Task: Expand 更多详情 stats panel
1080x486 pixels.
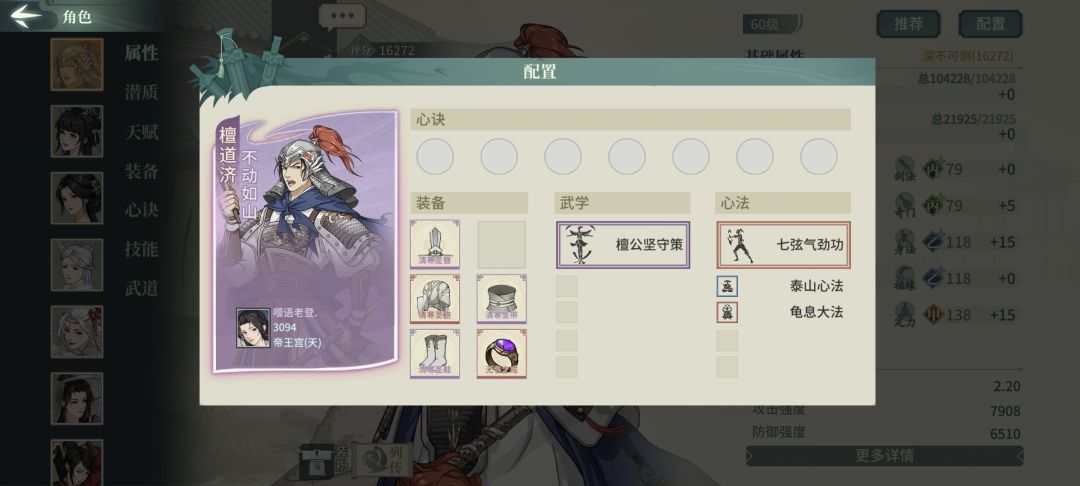Action: tap(884, 456)
